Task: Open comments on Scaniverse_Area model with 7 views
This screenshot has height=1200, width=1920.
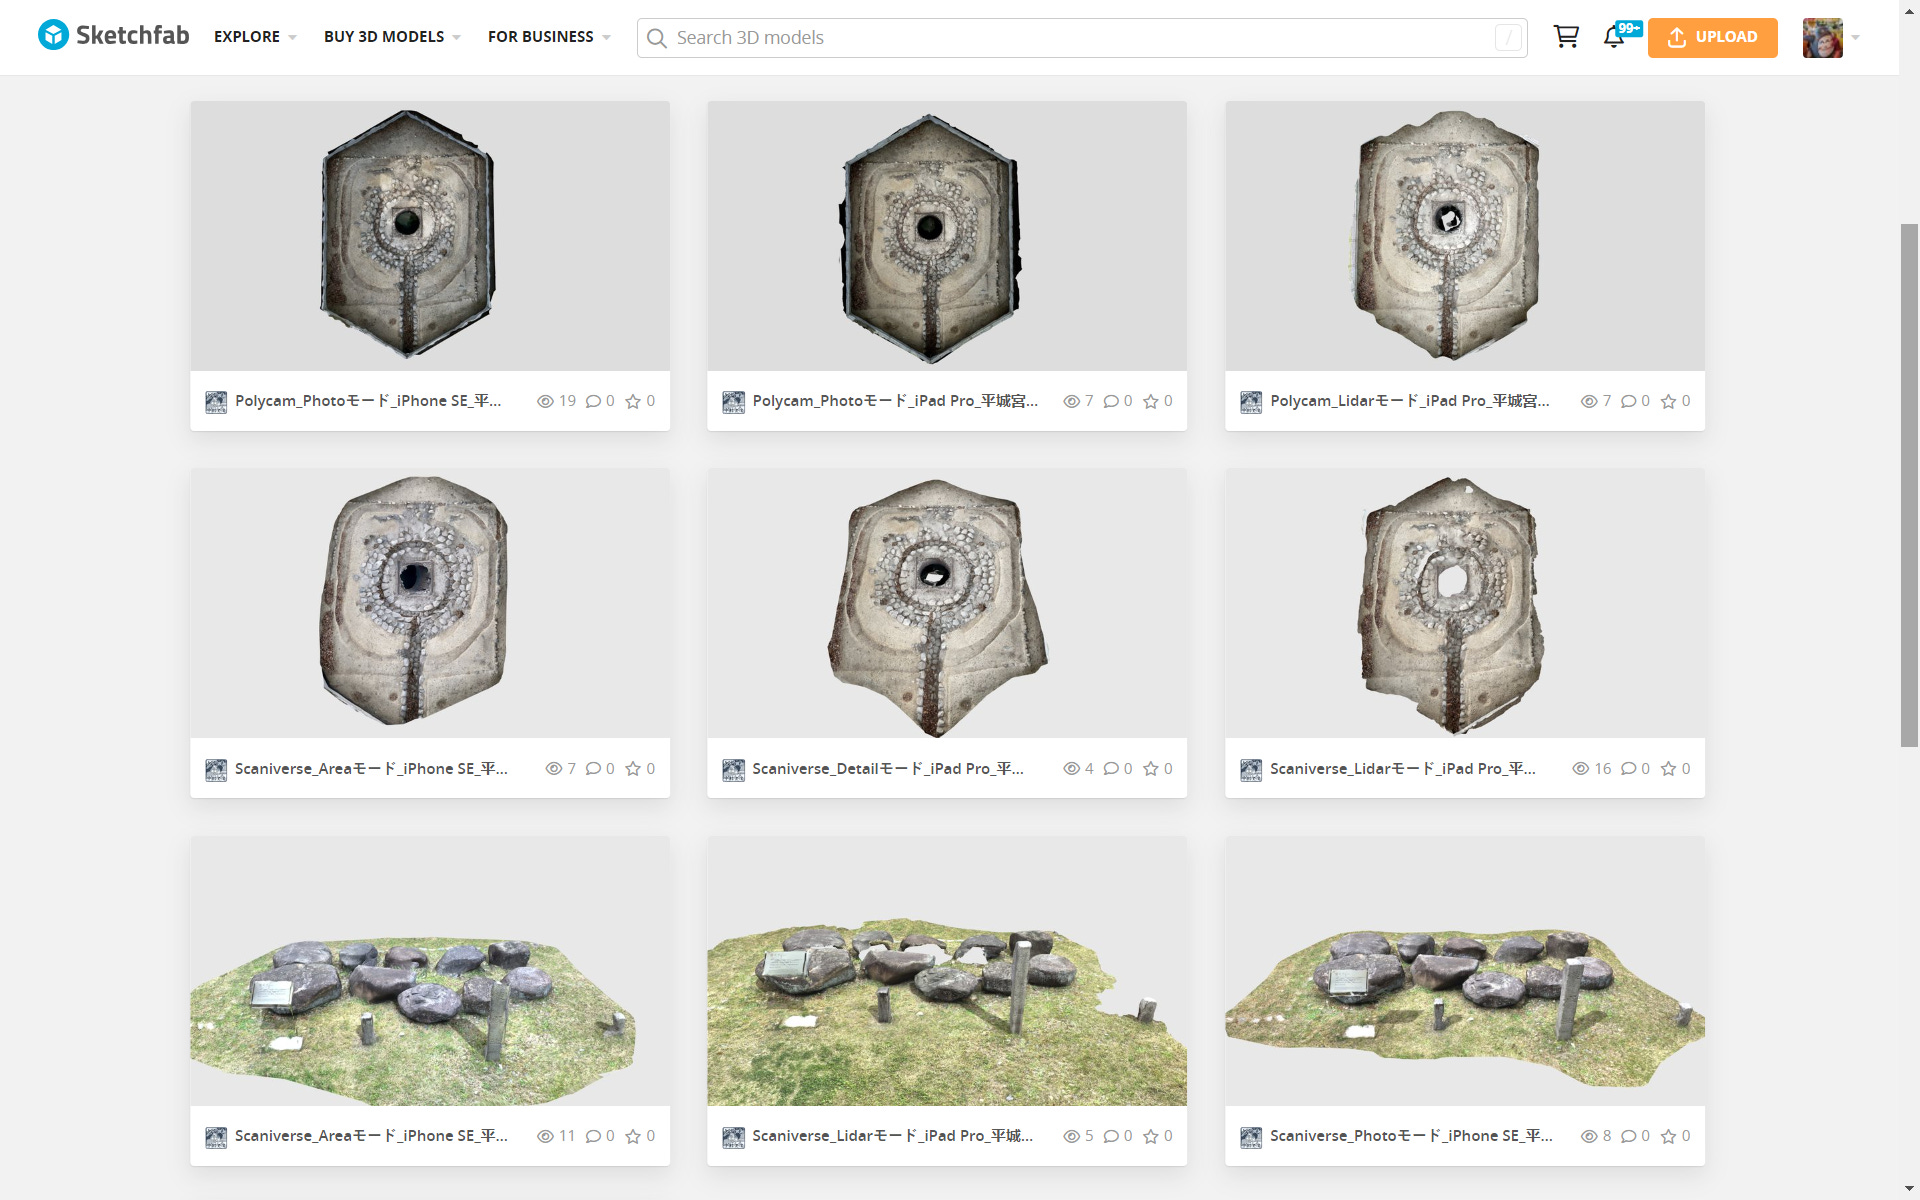Action: [593, 769]
